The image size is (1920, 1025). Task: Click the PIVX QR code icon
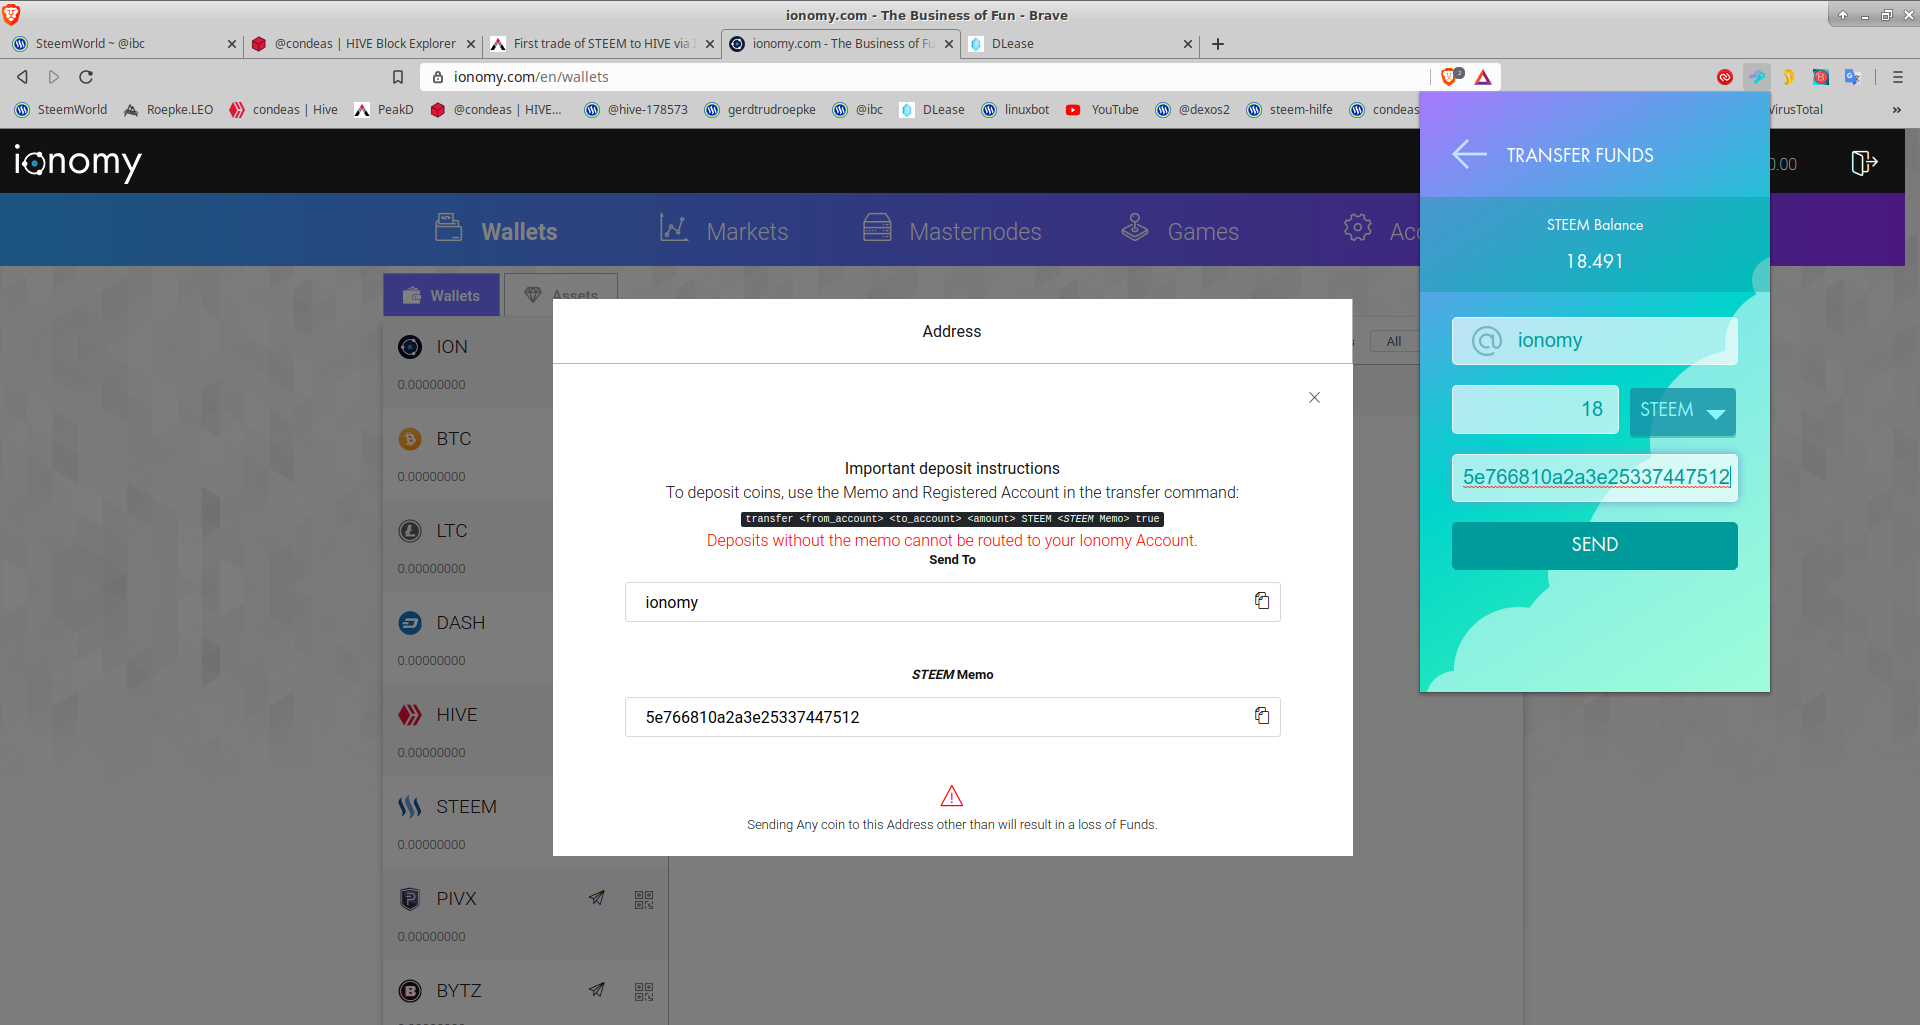tap(644, 900)
